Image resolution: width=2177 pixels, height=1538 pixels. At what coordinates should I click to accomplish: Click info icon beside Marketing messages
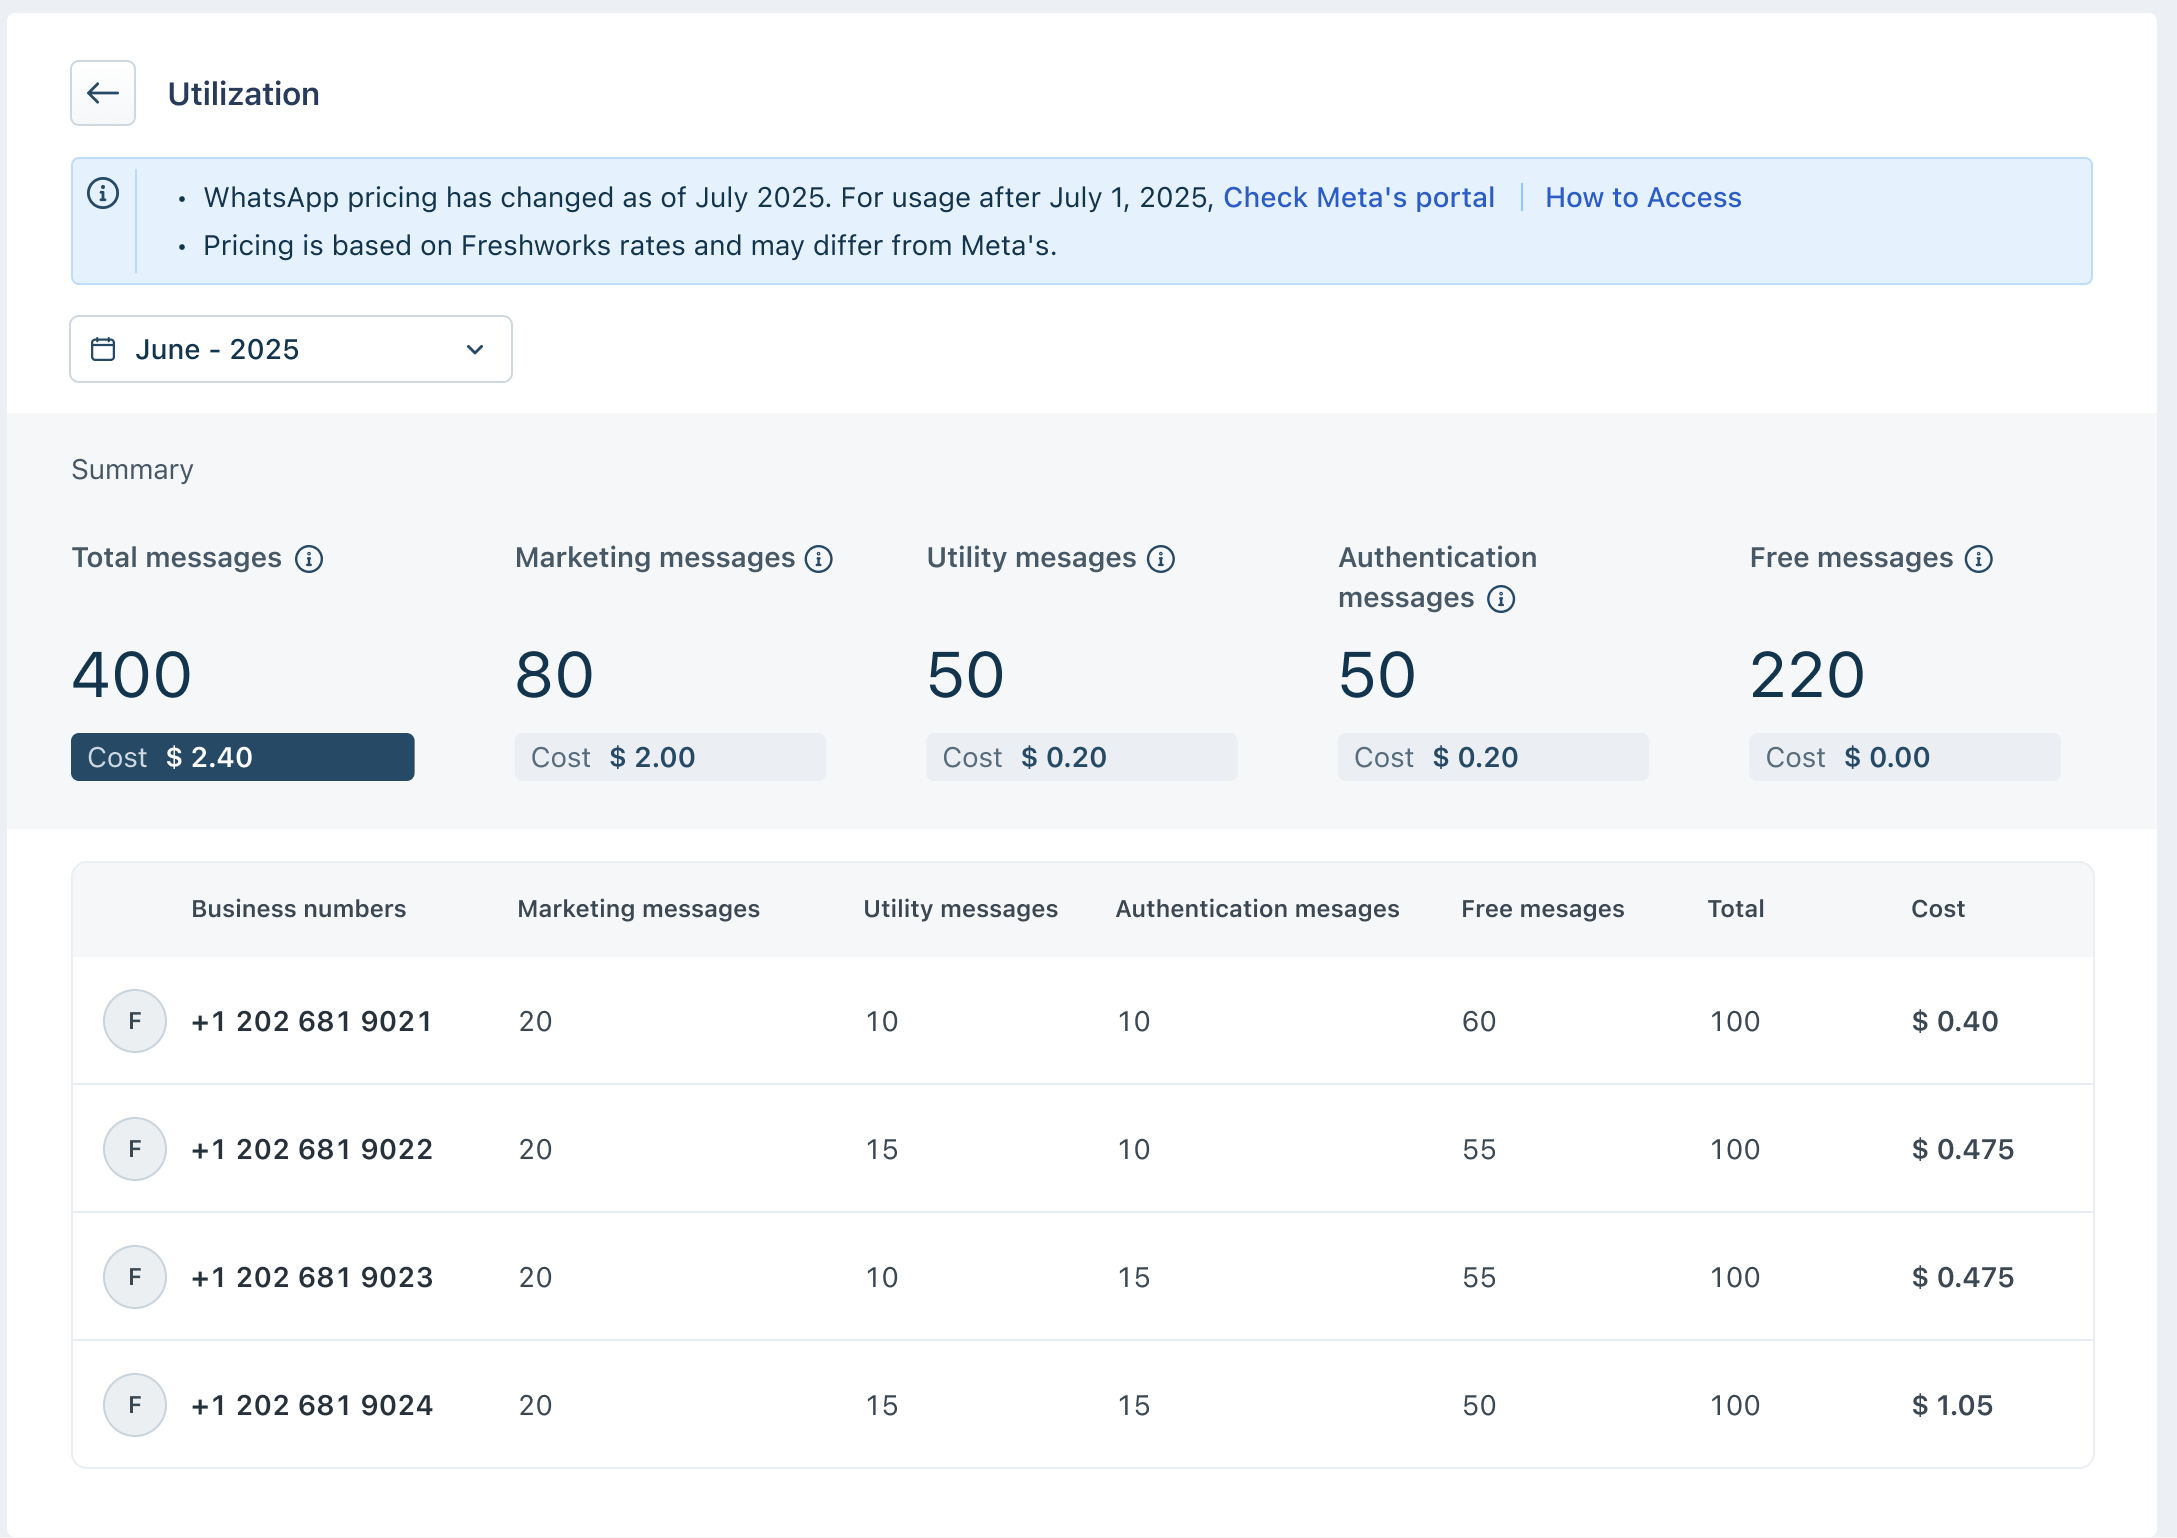point(819,559)
